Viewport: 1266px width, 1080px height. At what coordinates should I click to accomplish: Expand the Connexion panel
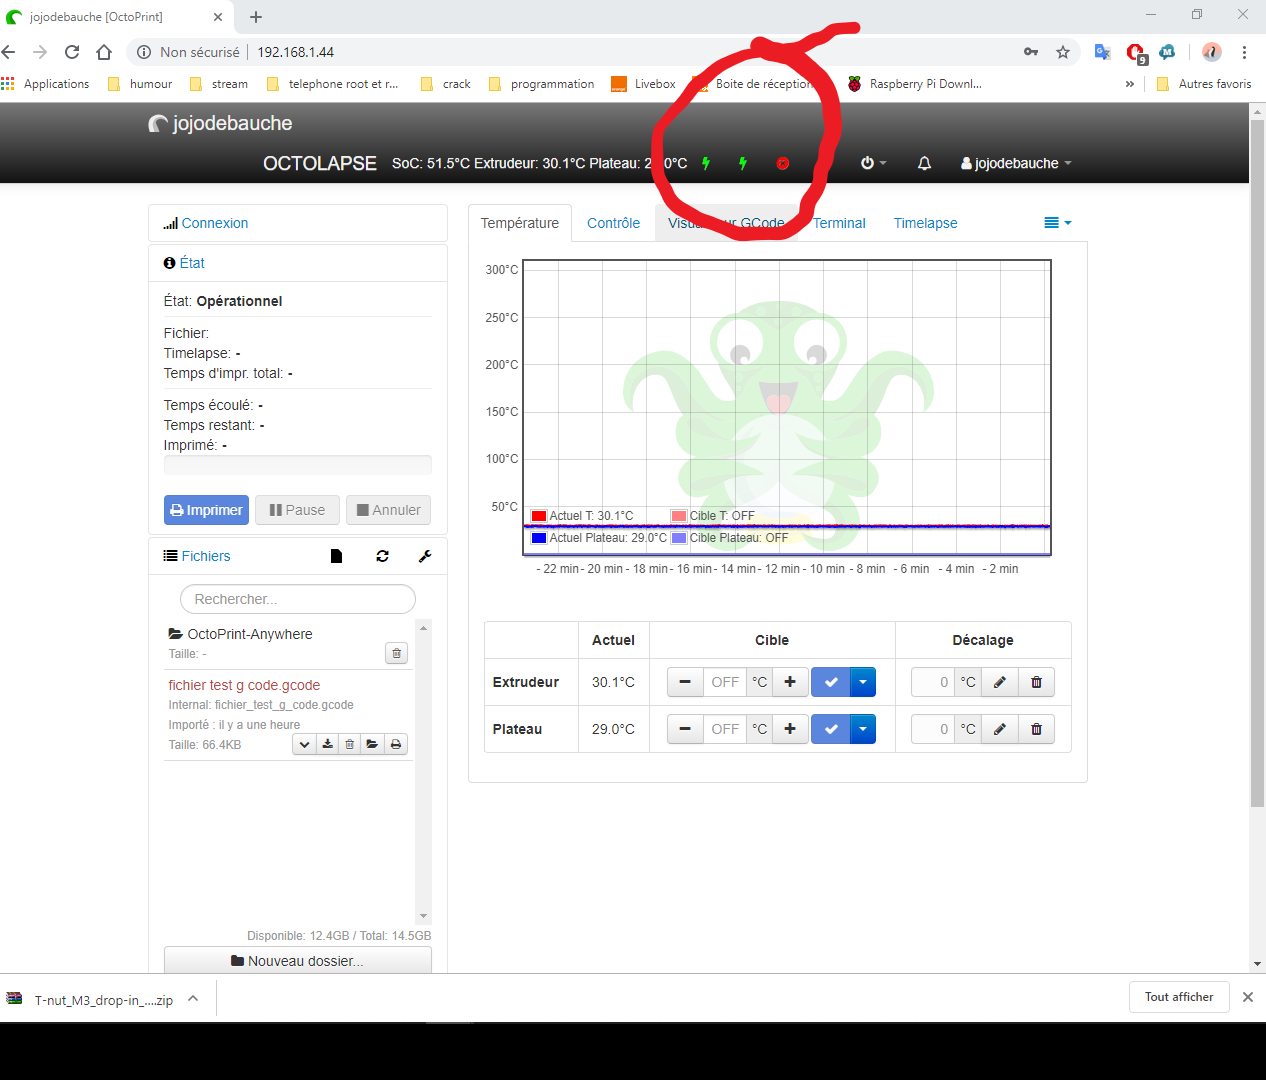point(214,223)
